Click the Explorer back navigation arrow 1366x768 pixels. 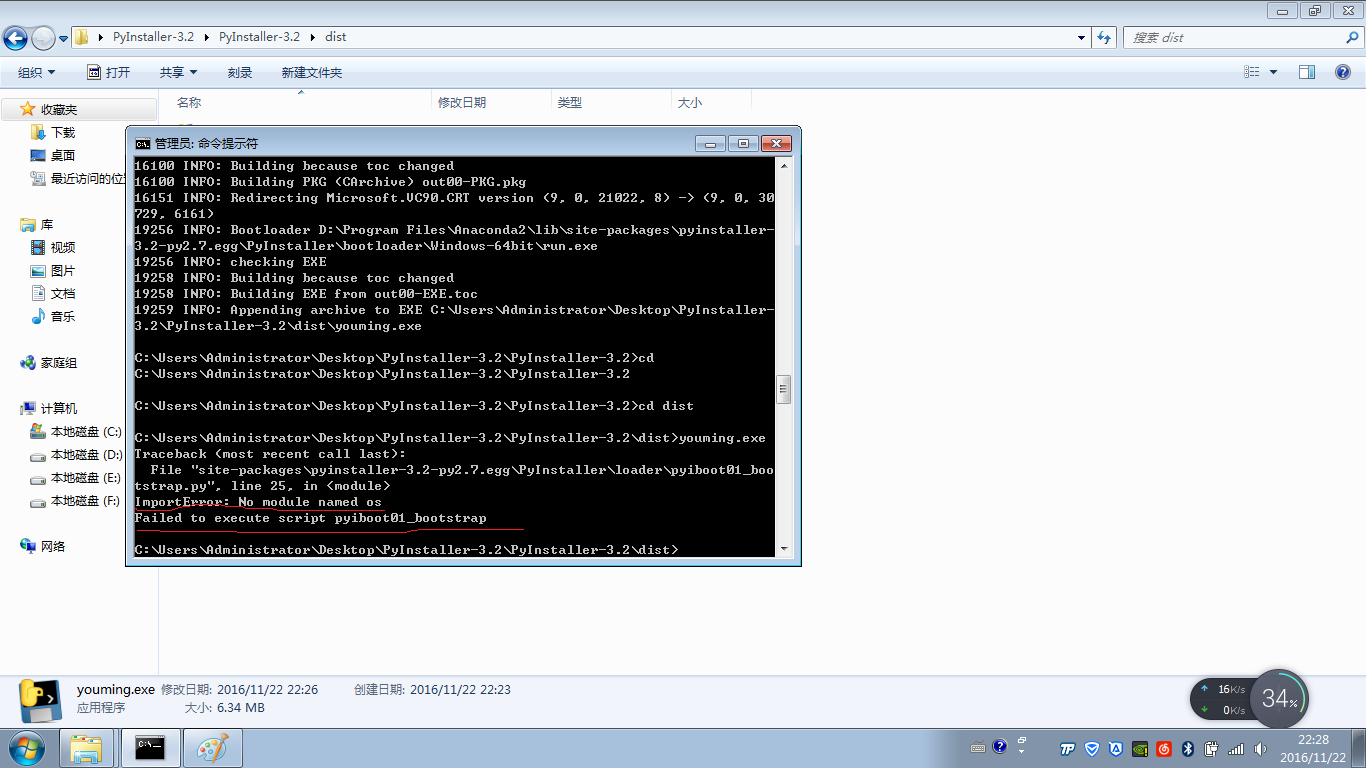pos(16,38)
